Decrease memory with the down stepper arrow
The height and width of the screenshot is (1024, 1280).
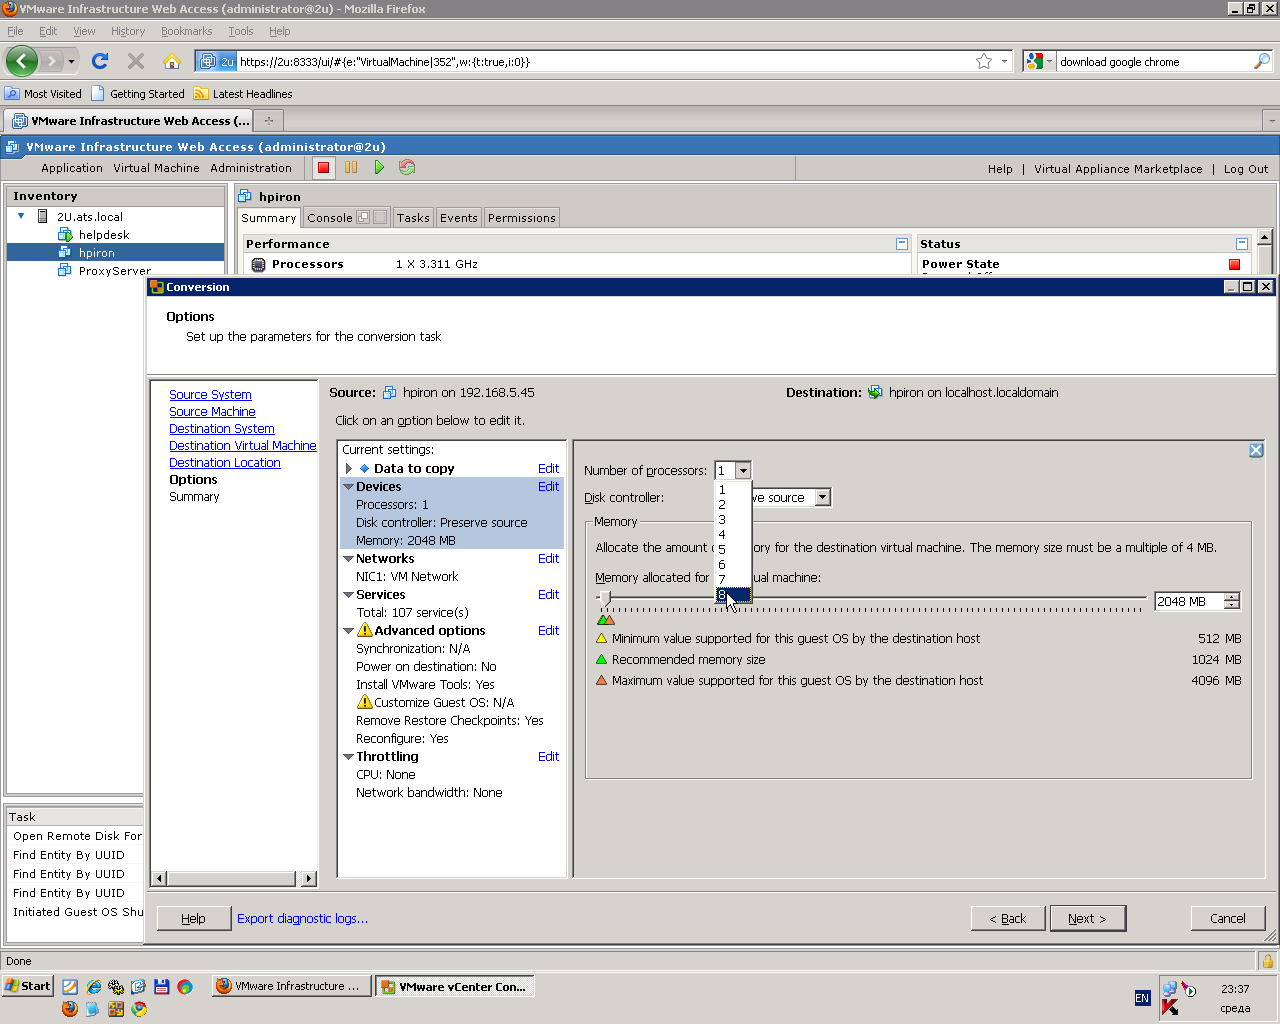[x=1232, y=605]
